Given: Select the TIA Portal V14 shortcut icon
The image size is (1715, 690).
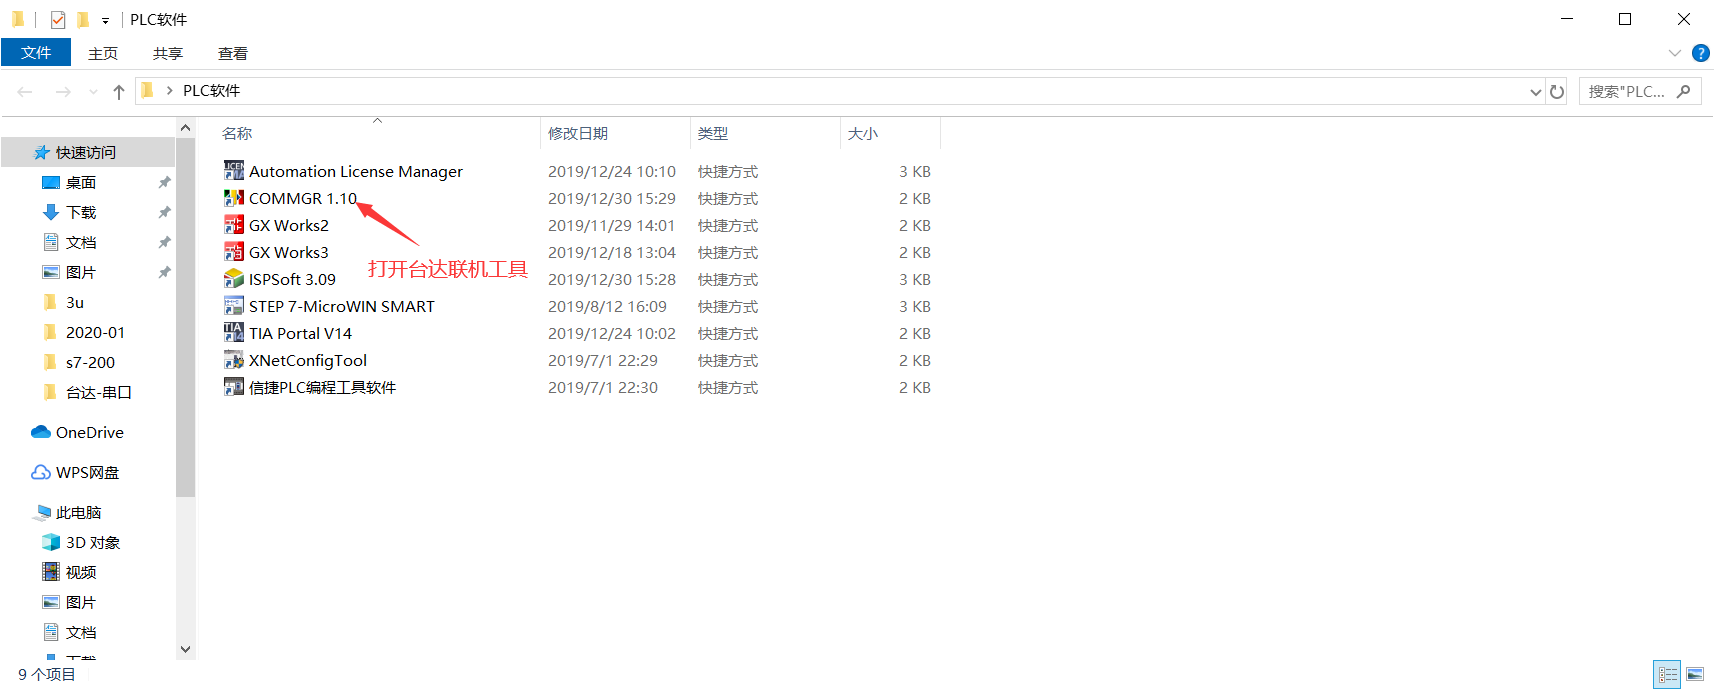Looking at the screenshot, I should [234, 333].
